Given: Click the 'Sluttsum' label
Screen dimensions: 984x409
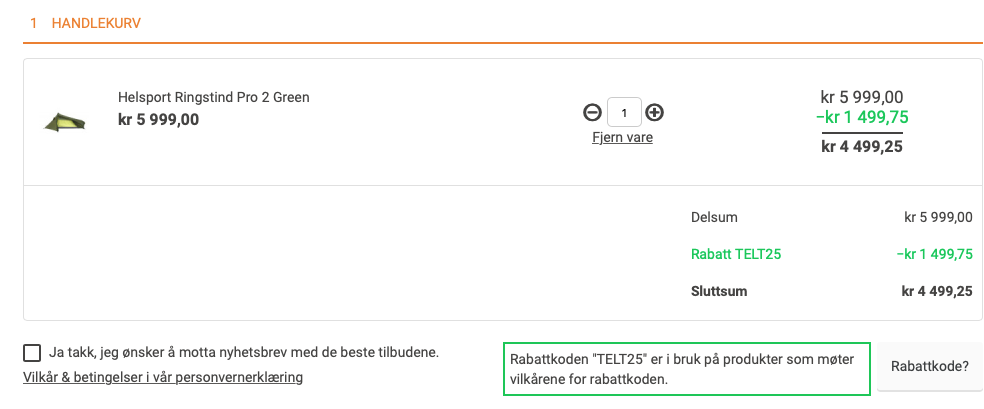Looking at the screenshot, I should (x=719, y=291).
